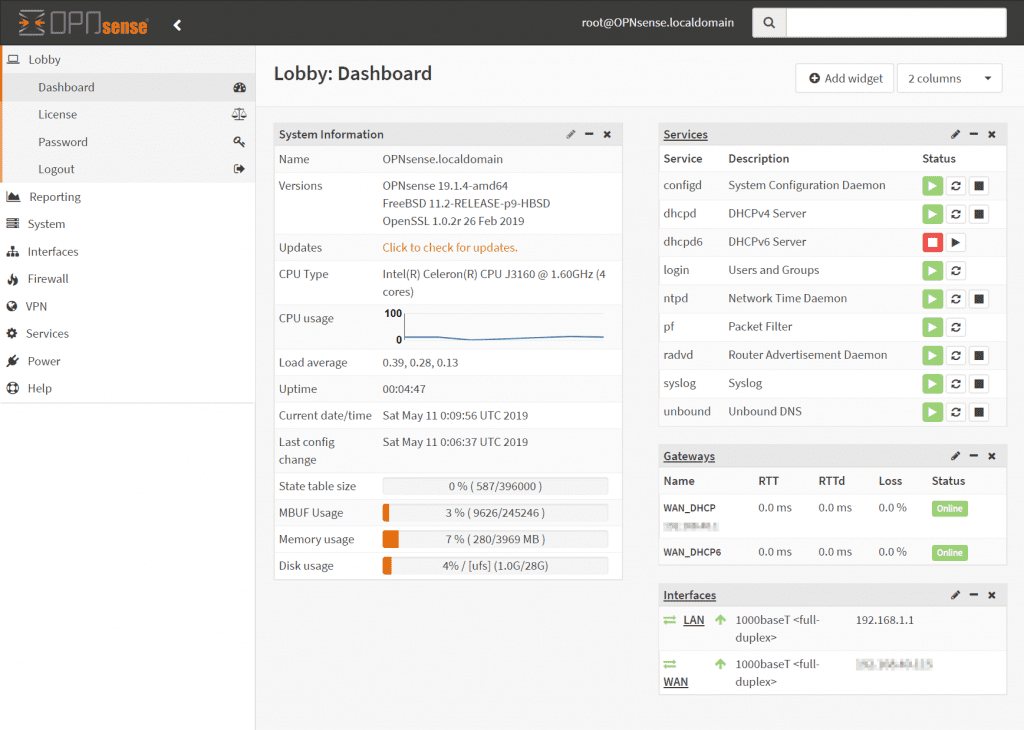
Task: Minimize the Gateways widget
Action: (x=974, y=456)
